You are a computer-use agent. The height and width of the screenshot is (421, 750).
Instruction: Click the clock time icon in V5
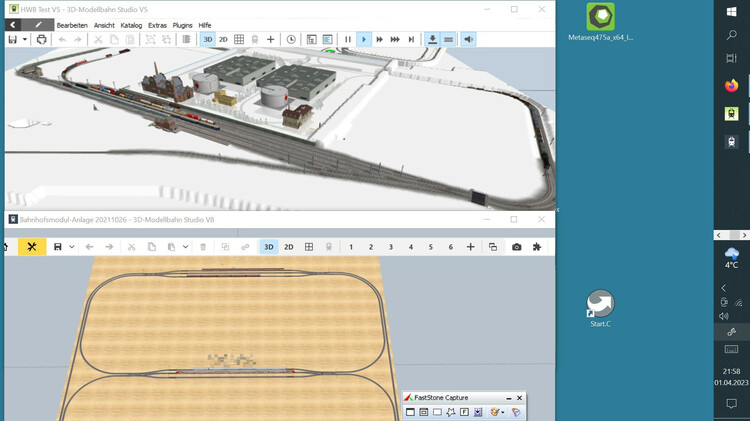tap(291, 39)
